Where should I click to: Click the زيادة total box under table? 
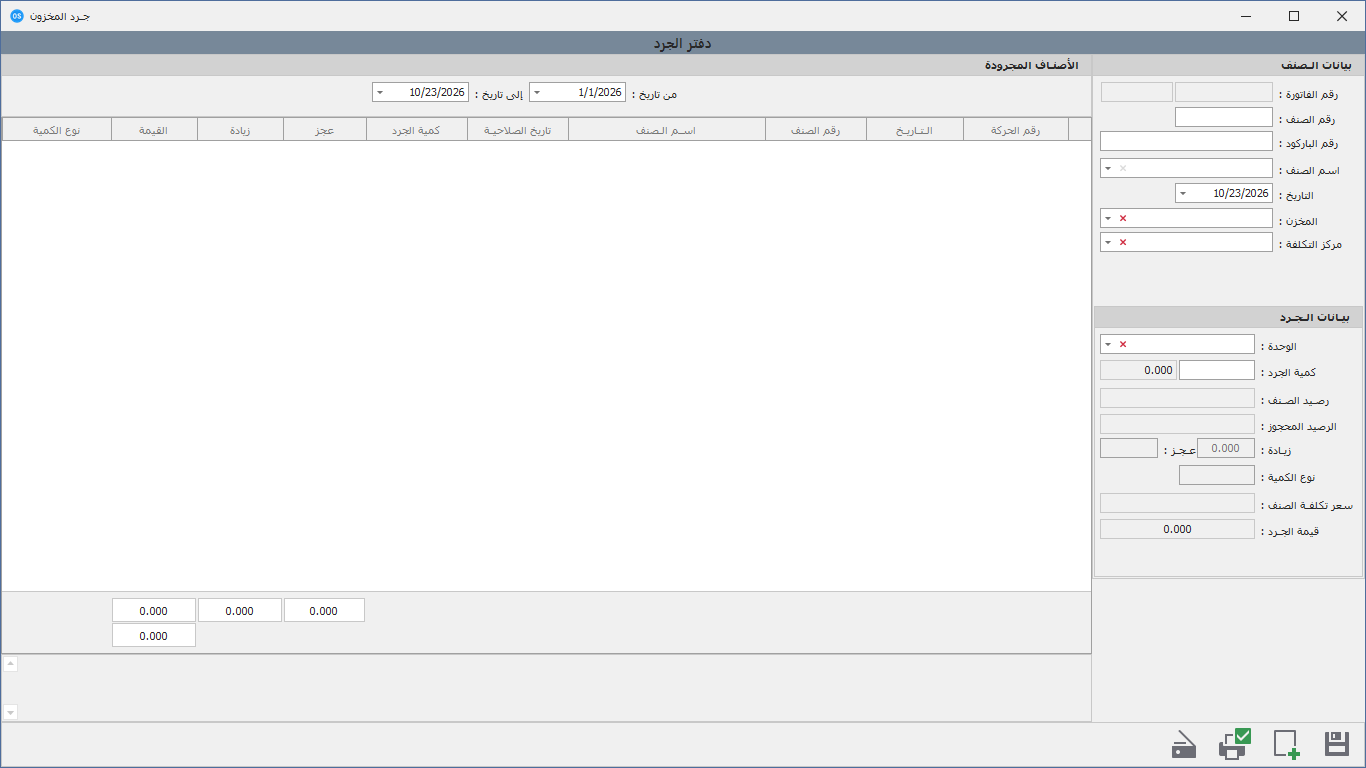tap(240, 610)
